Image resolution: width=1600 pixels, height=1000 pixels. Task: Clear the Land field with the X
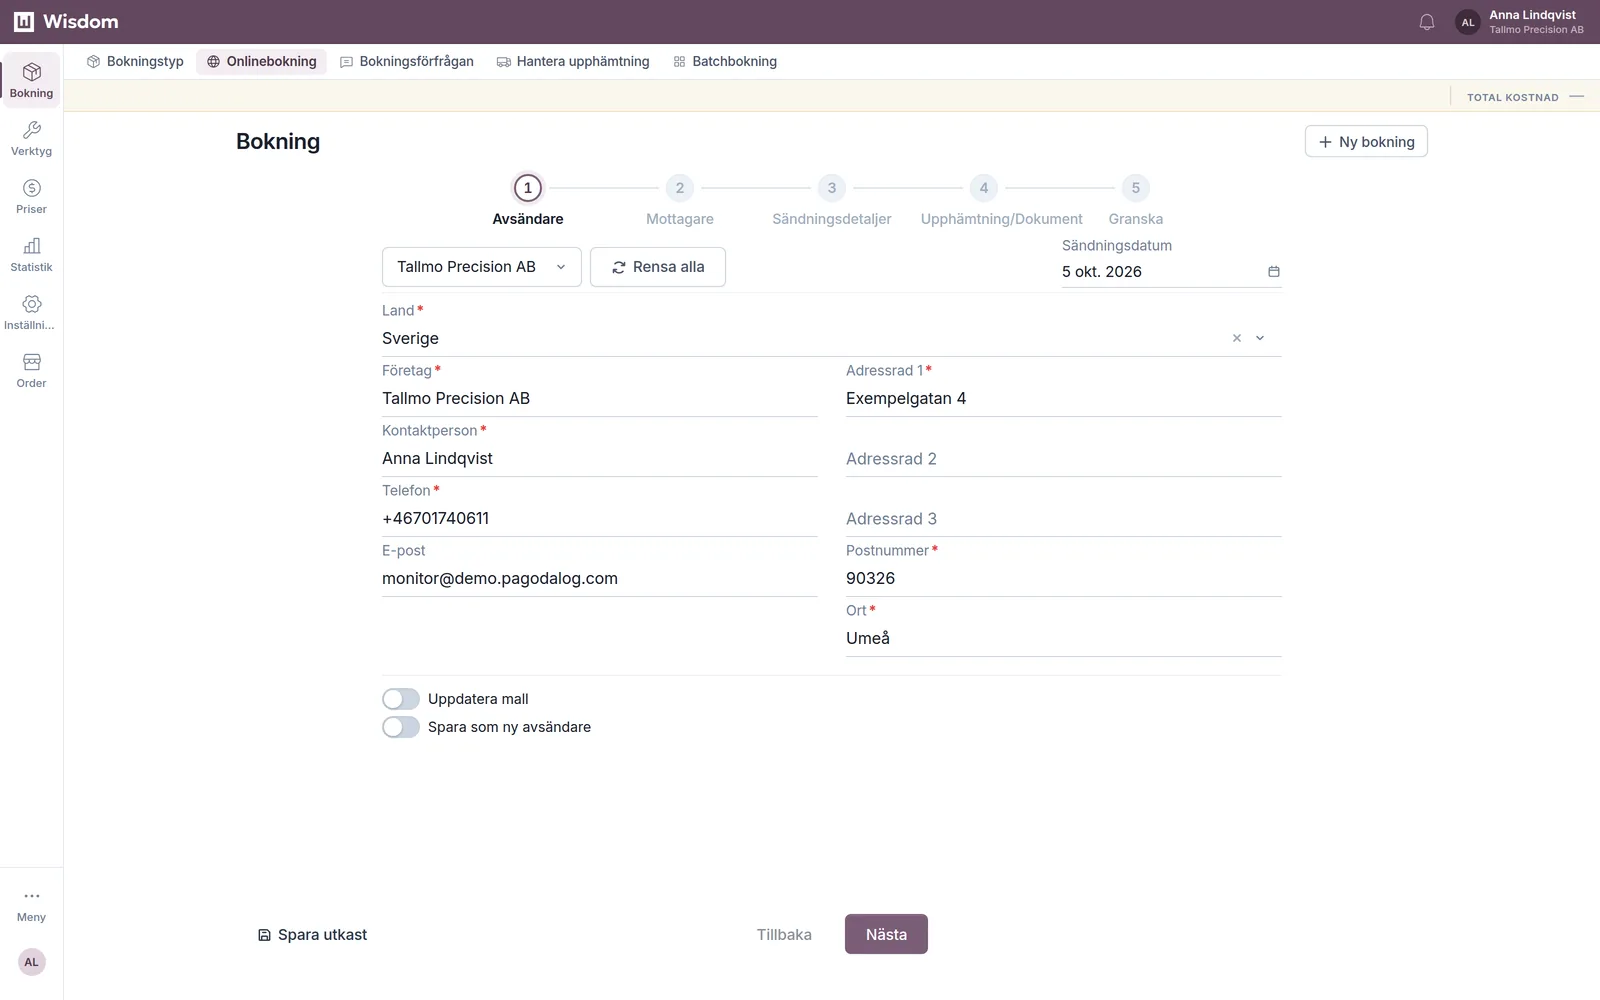1237,338
